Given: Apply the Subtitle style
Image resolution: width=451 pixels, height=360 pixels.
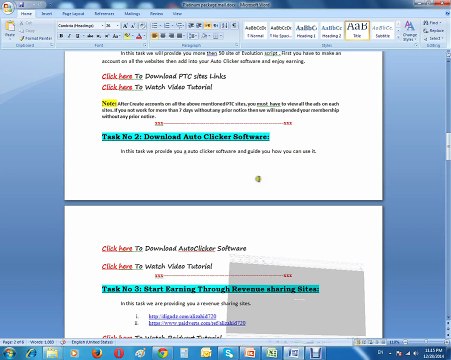Looking at the screenshot, I should pyautogui.click(x=383, y=31).
